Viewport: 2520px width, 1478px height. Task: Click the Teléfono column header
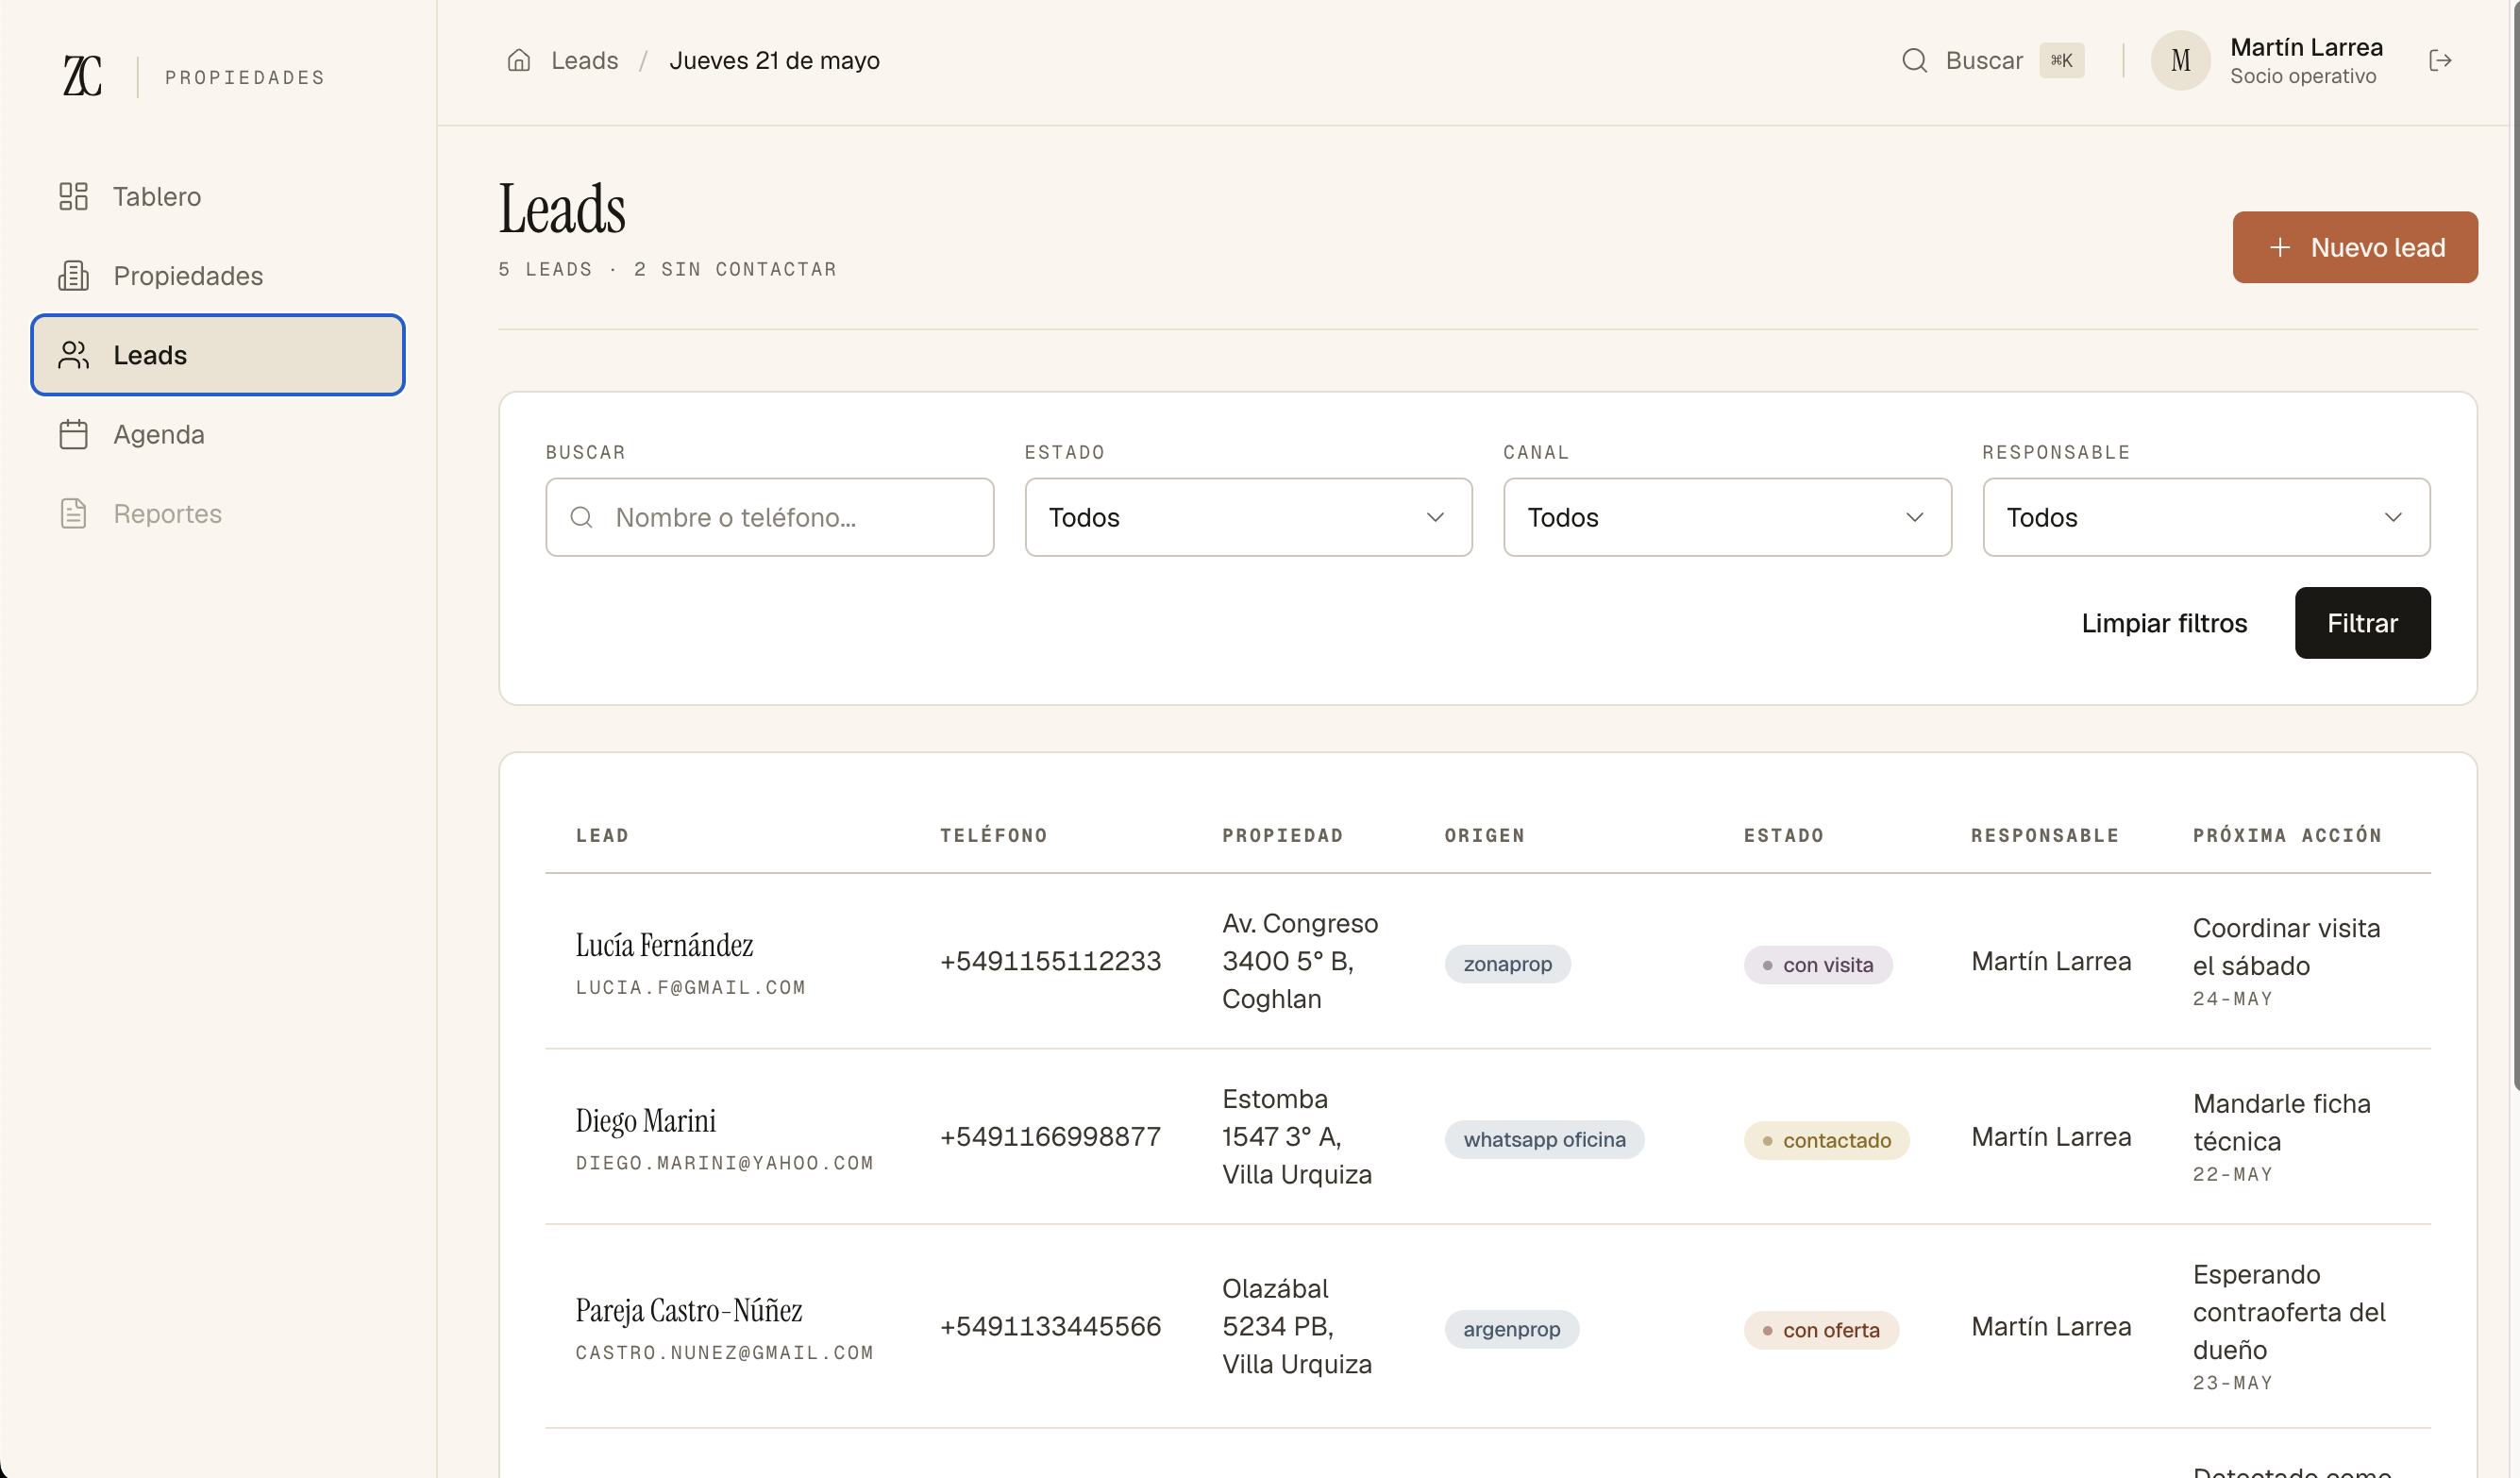click(993, 835)
